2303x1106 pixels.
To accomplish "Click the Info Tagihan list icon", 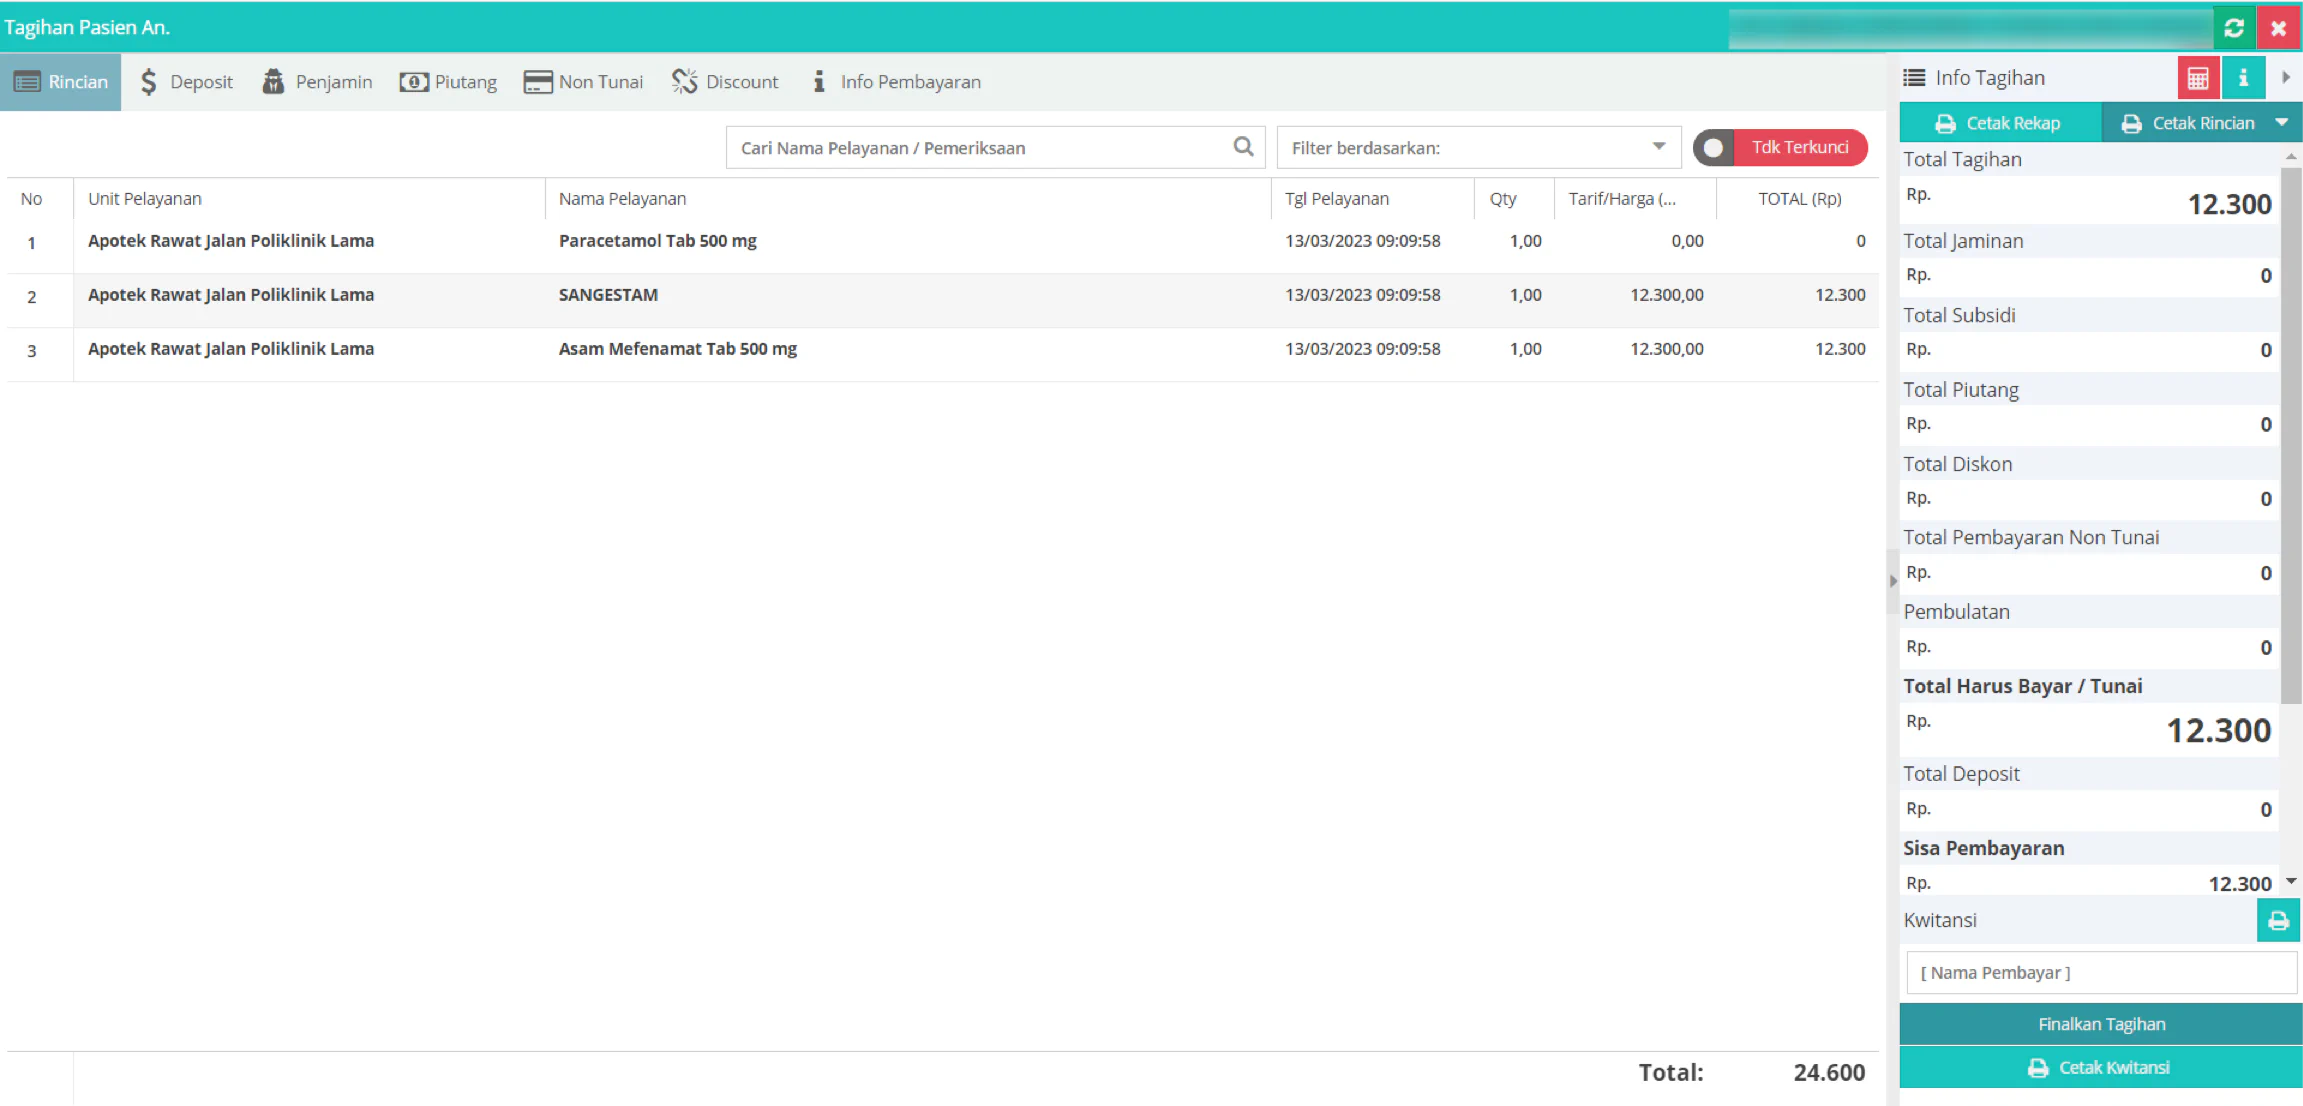I will coord(1914,78).
